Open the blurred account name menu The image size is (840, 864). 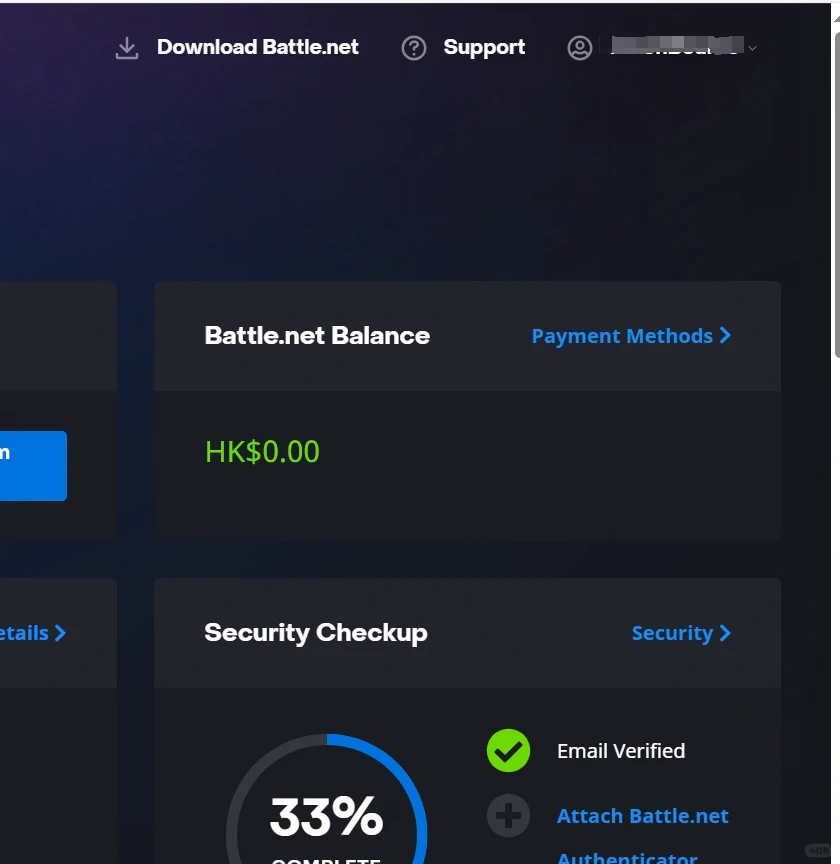pyautogui.click(x=677, y=46)
